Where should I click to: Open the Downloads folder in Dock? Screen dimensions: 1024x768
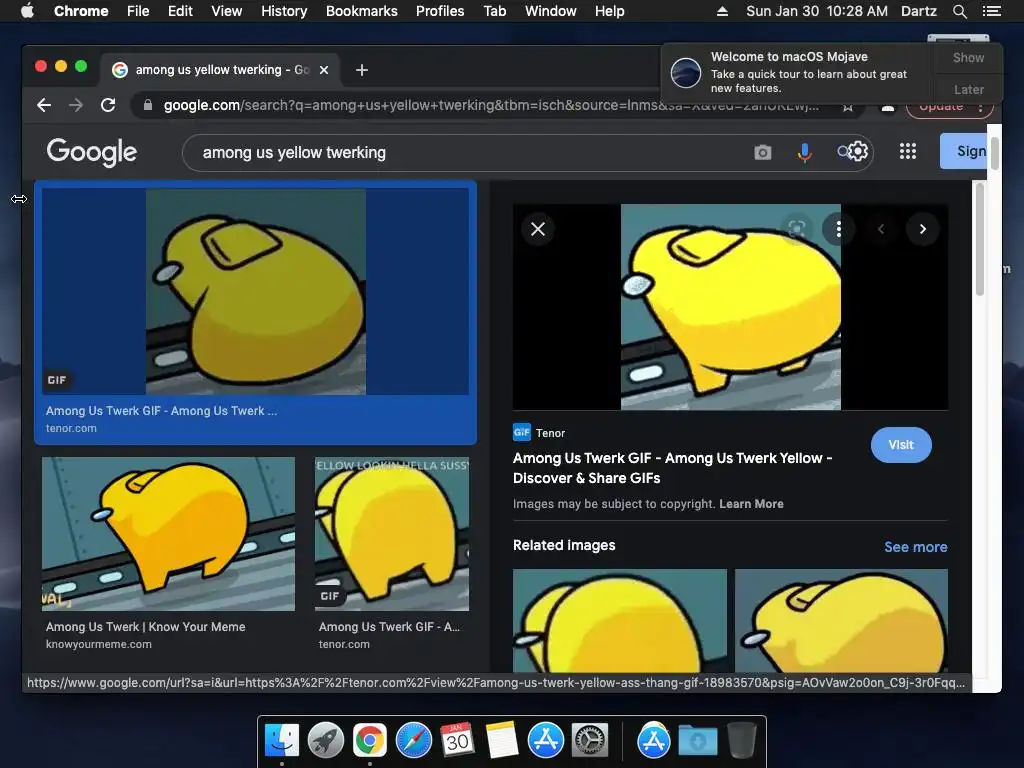tap(697, 741)
